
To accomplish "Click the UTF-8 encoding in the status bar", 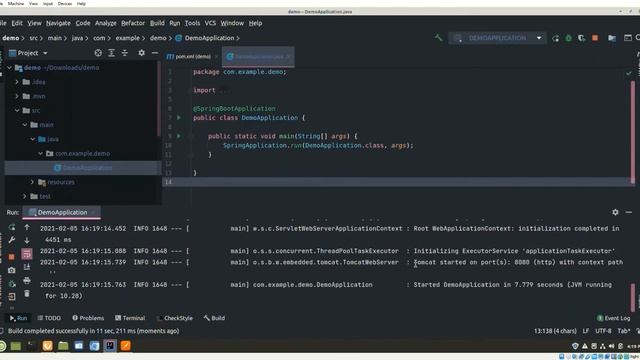I will [x=603, y=331].
